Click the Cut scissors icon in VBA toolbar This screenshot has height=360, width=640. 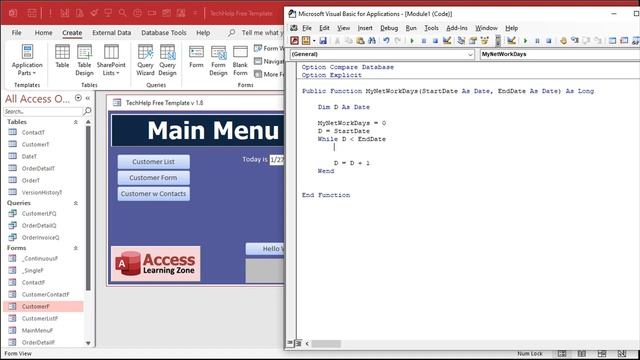coord(337,40)
